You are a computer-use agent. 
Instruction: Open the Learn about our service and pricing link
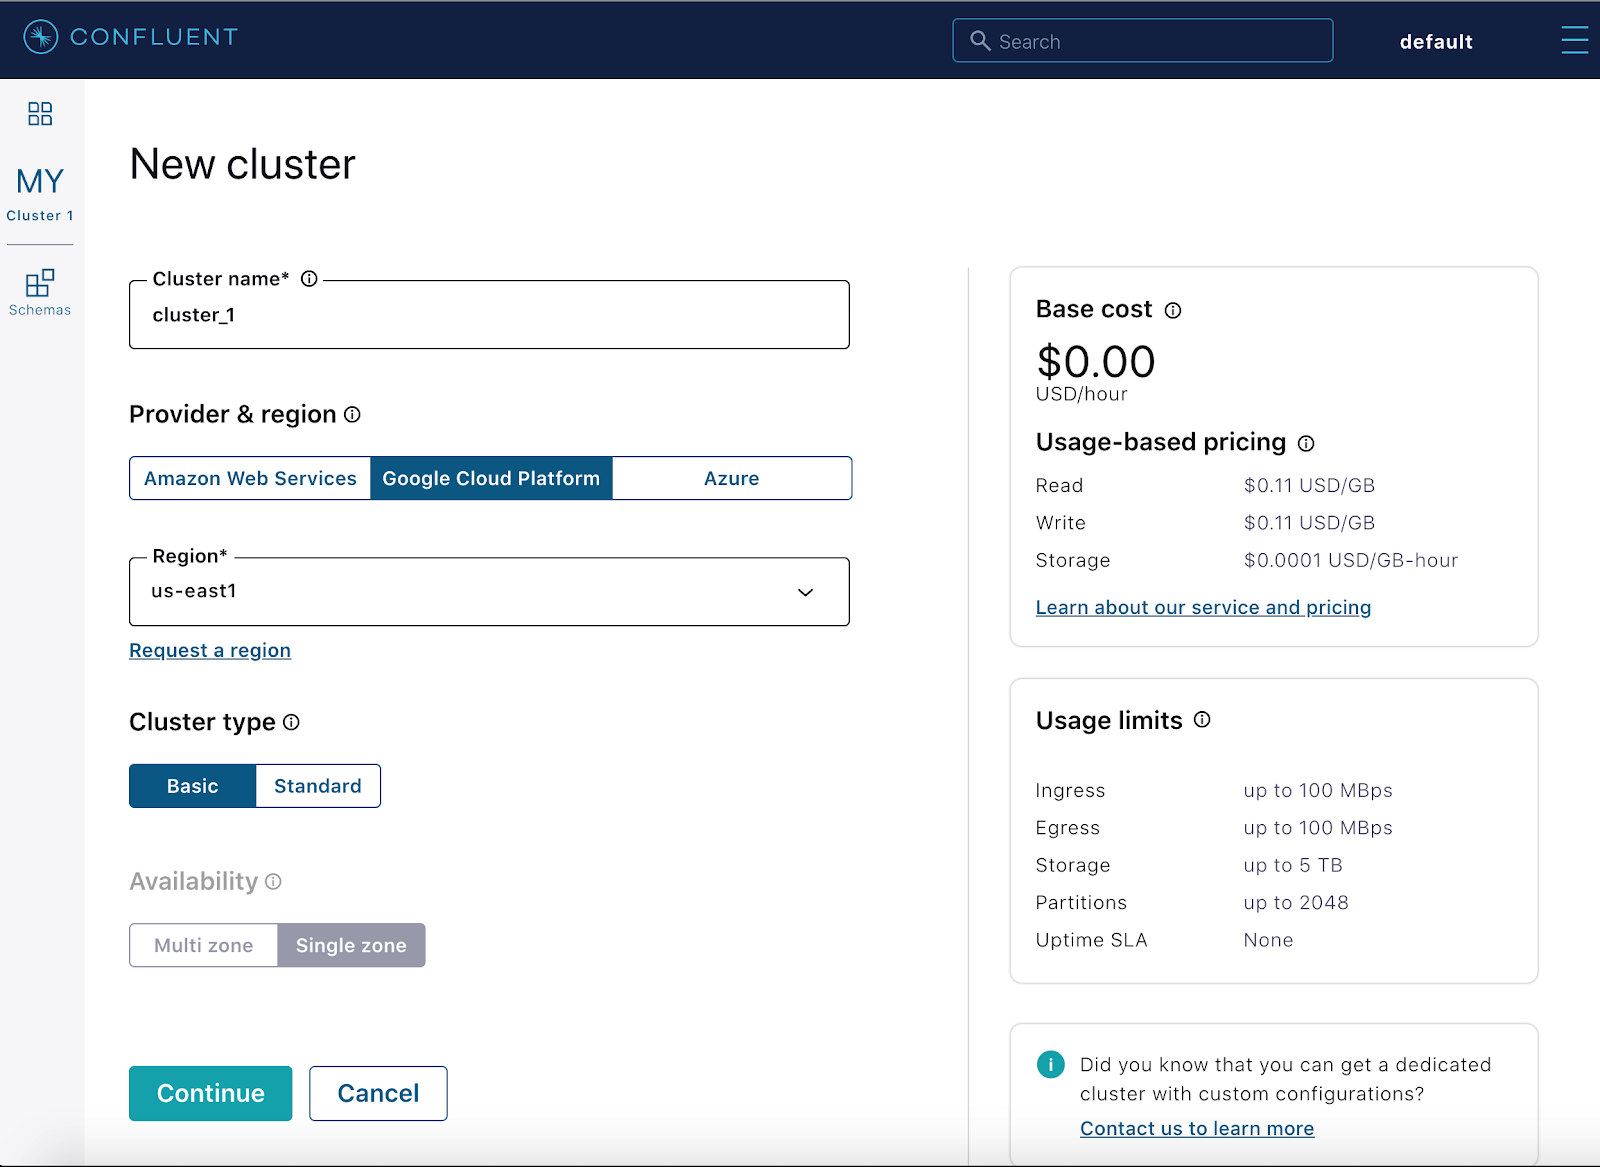pyautogui.click(x=1203, y=607)
